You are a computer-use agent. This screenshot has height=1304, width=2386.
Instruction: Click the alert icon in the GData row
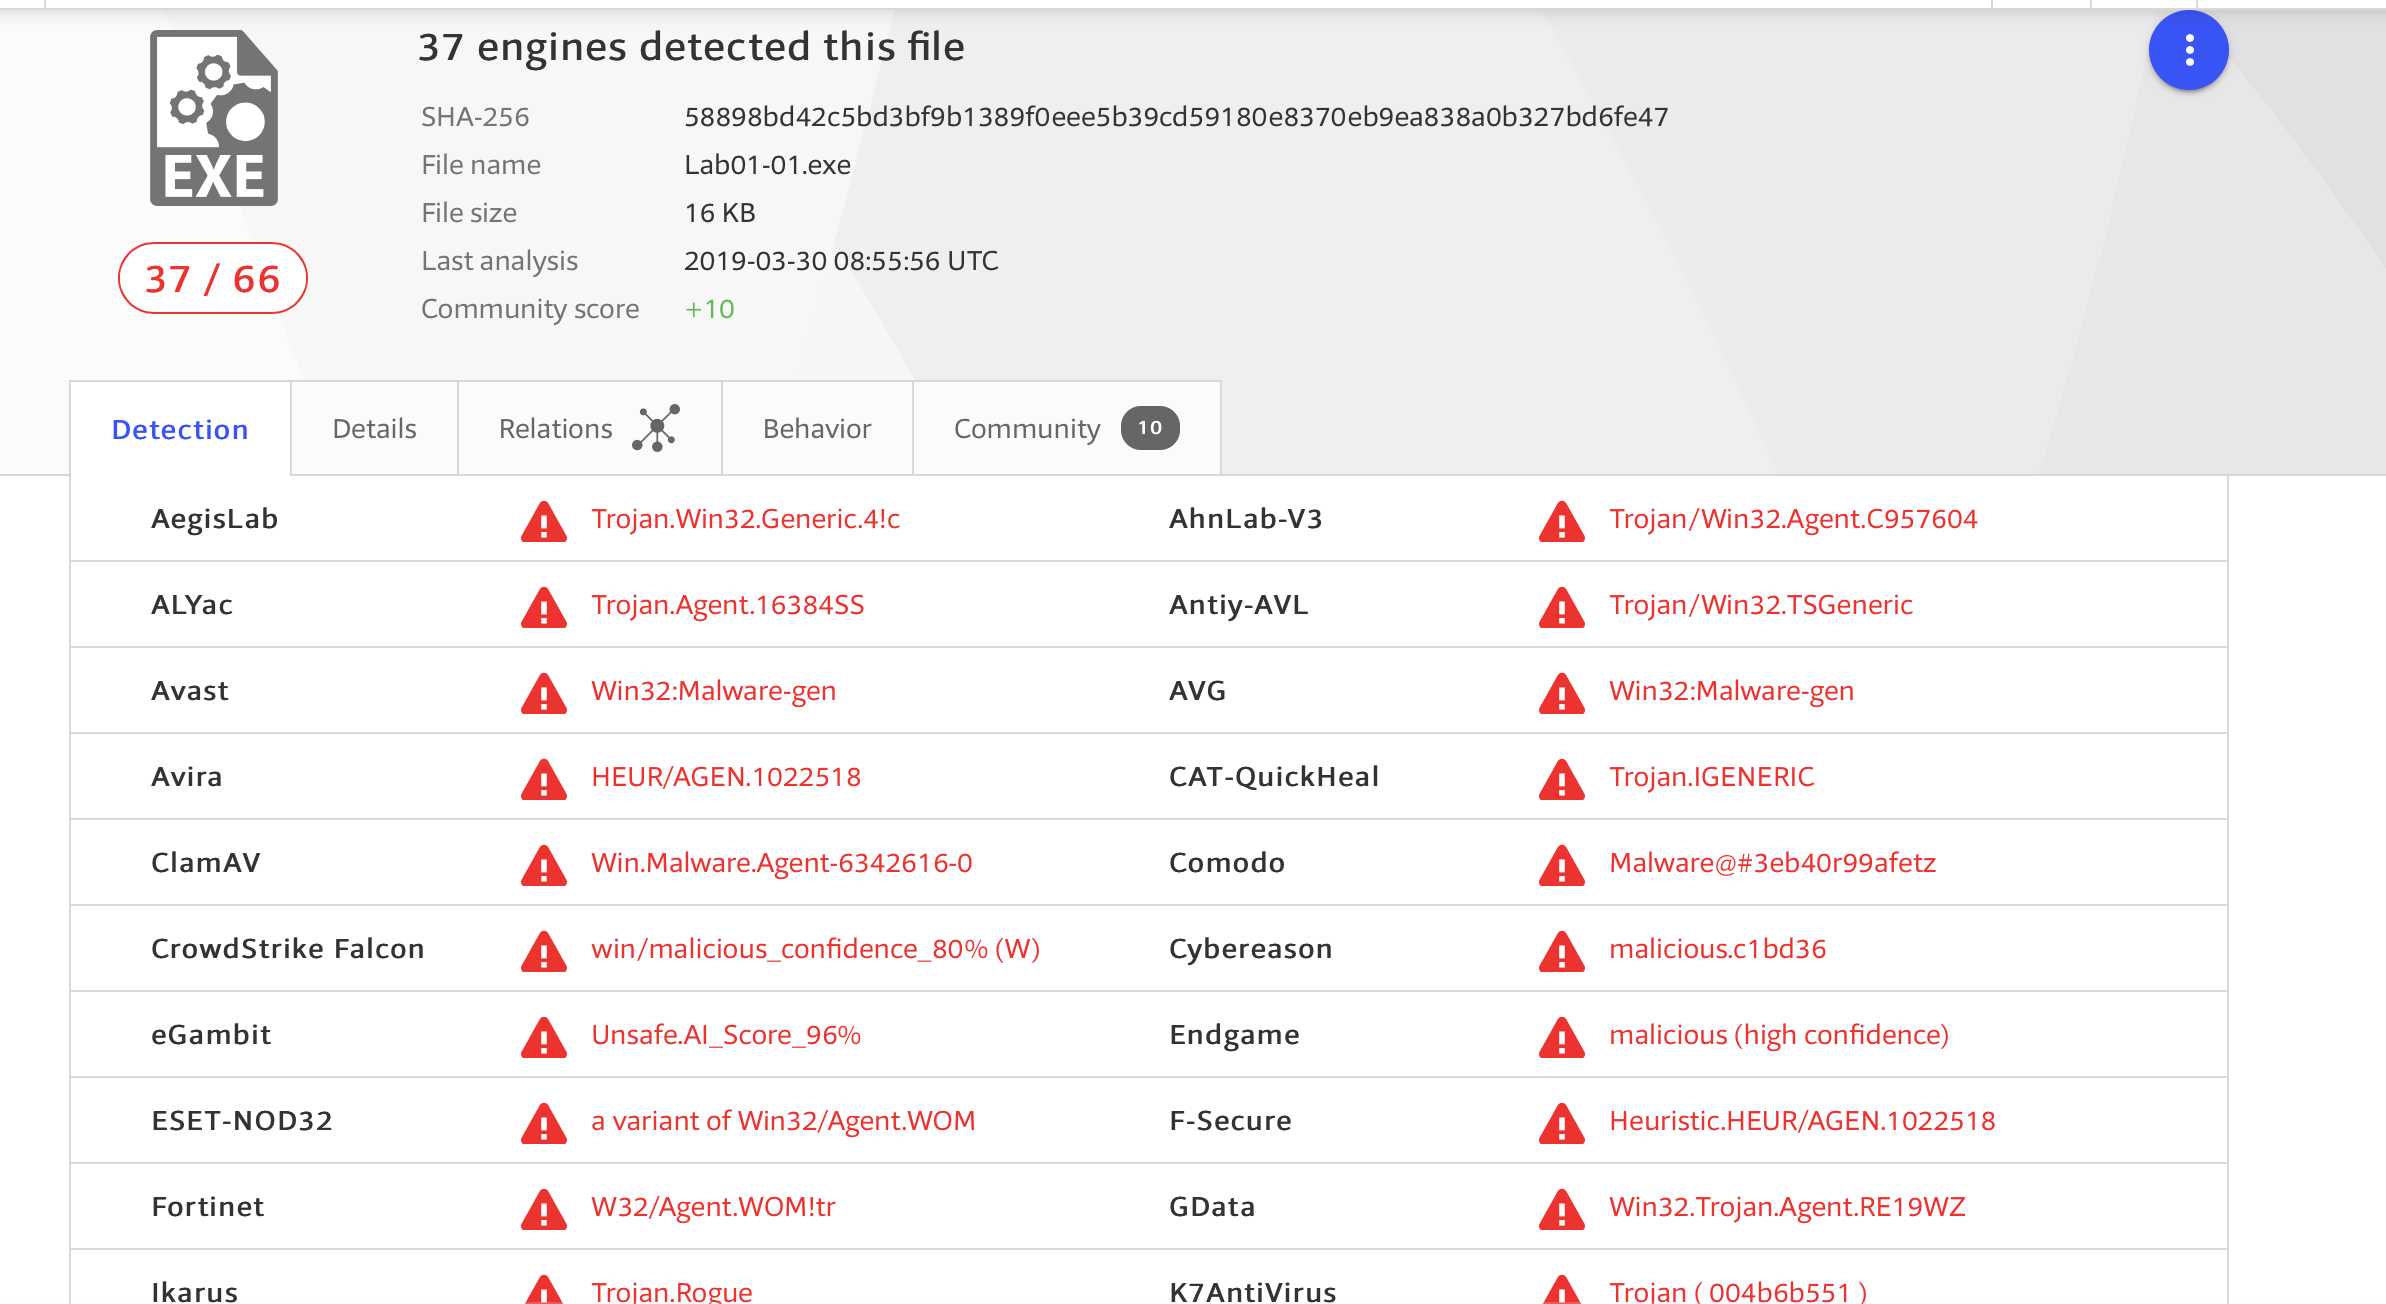pos(1561,1210)
